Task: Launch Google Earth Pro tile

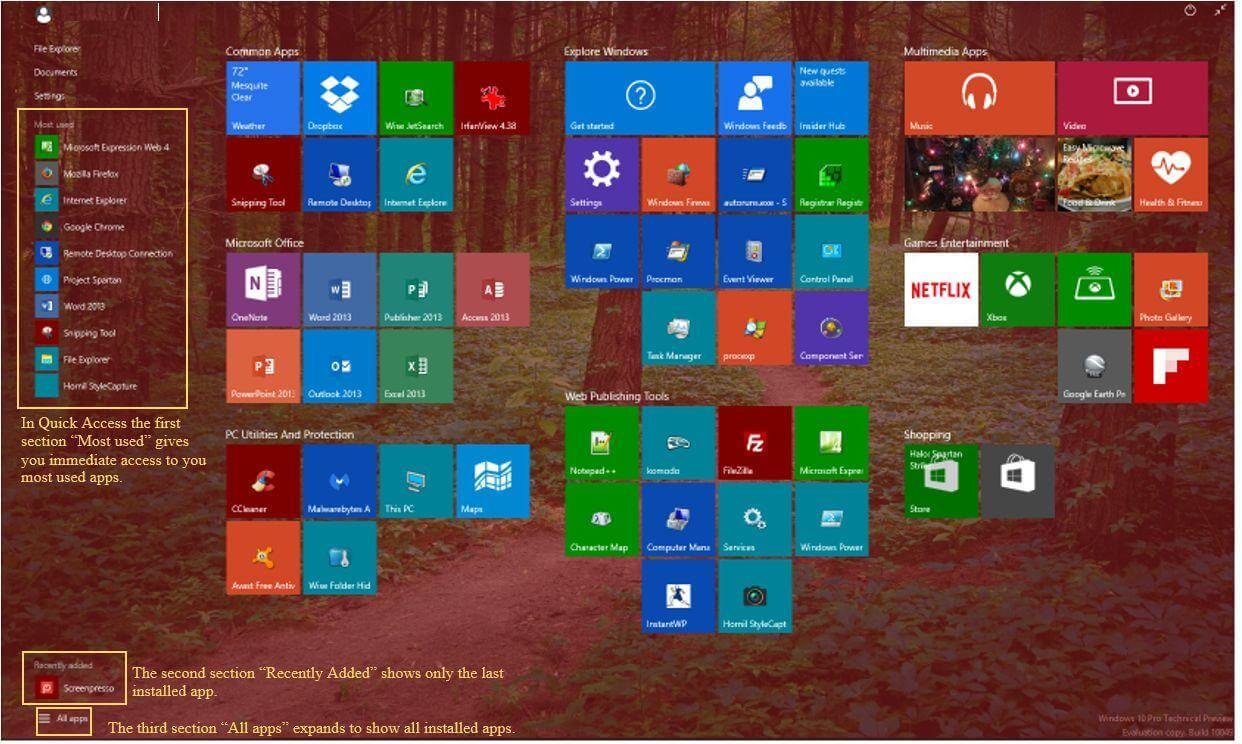Action: coord(1094,366)
